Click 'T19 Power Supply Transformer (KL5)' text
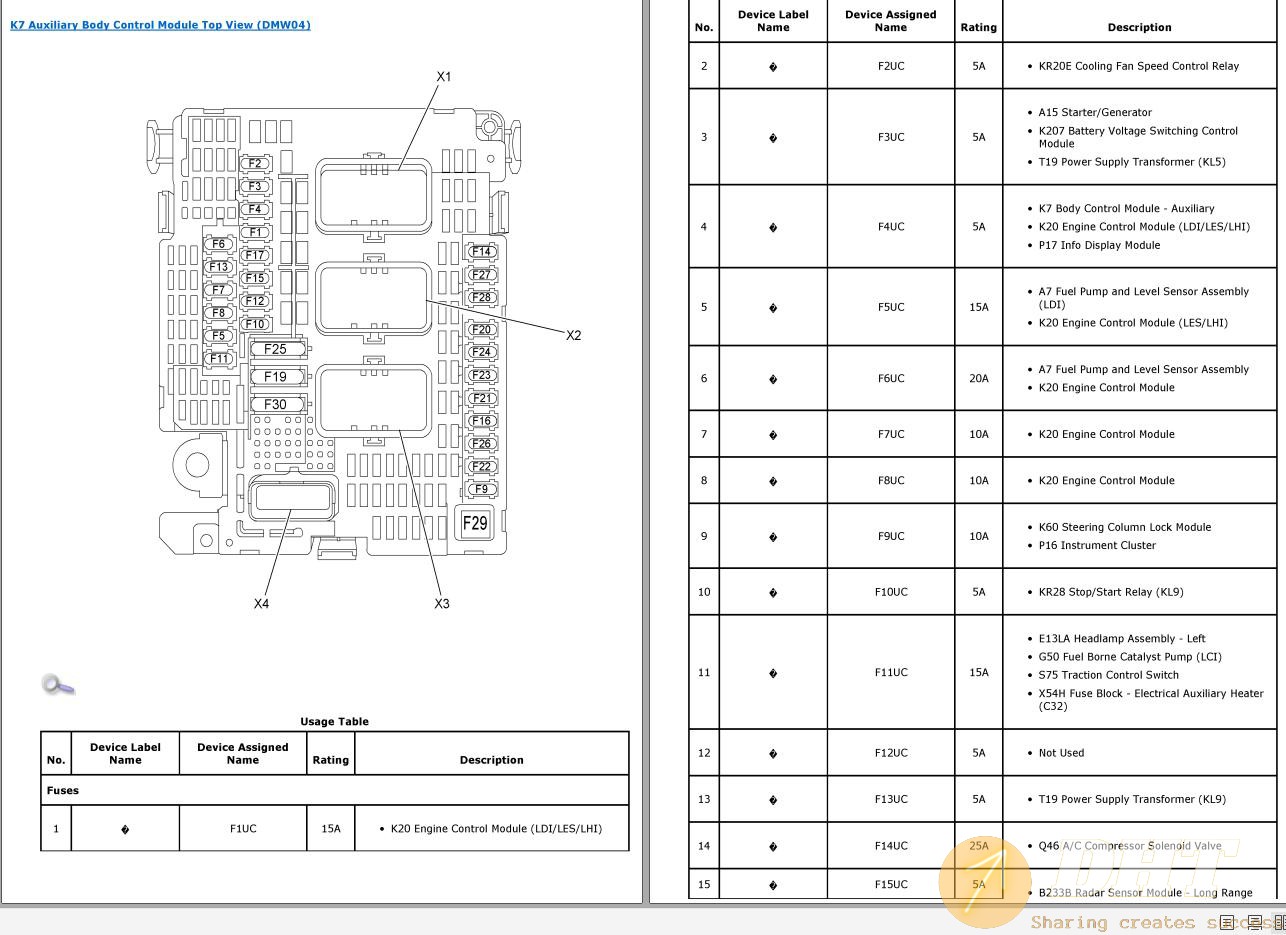Image resolution: width=1286 pixels, height=935 pixels. pyautogui.click(x=1132, y=162)
